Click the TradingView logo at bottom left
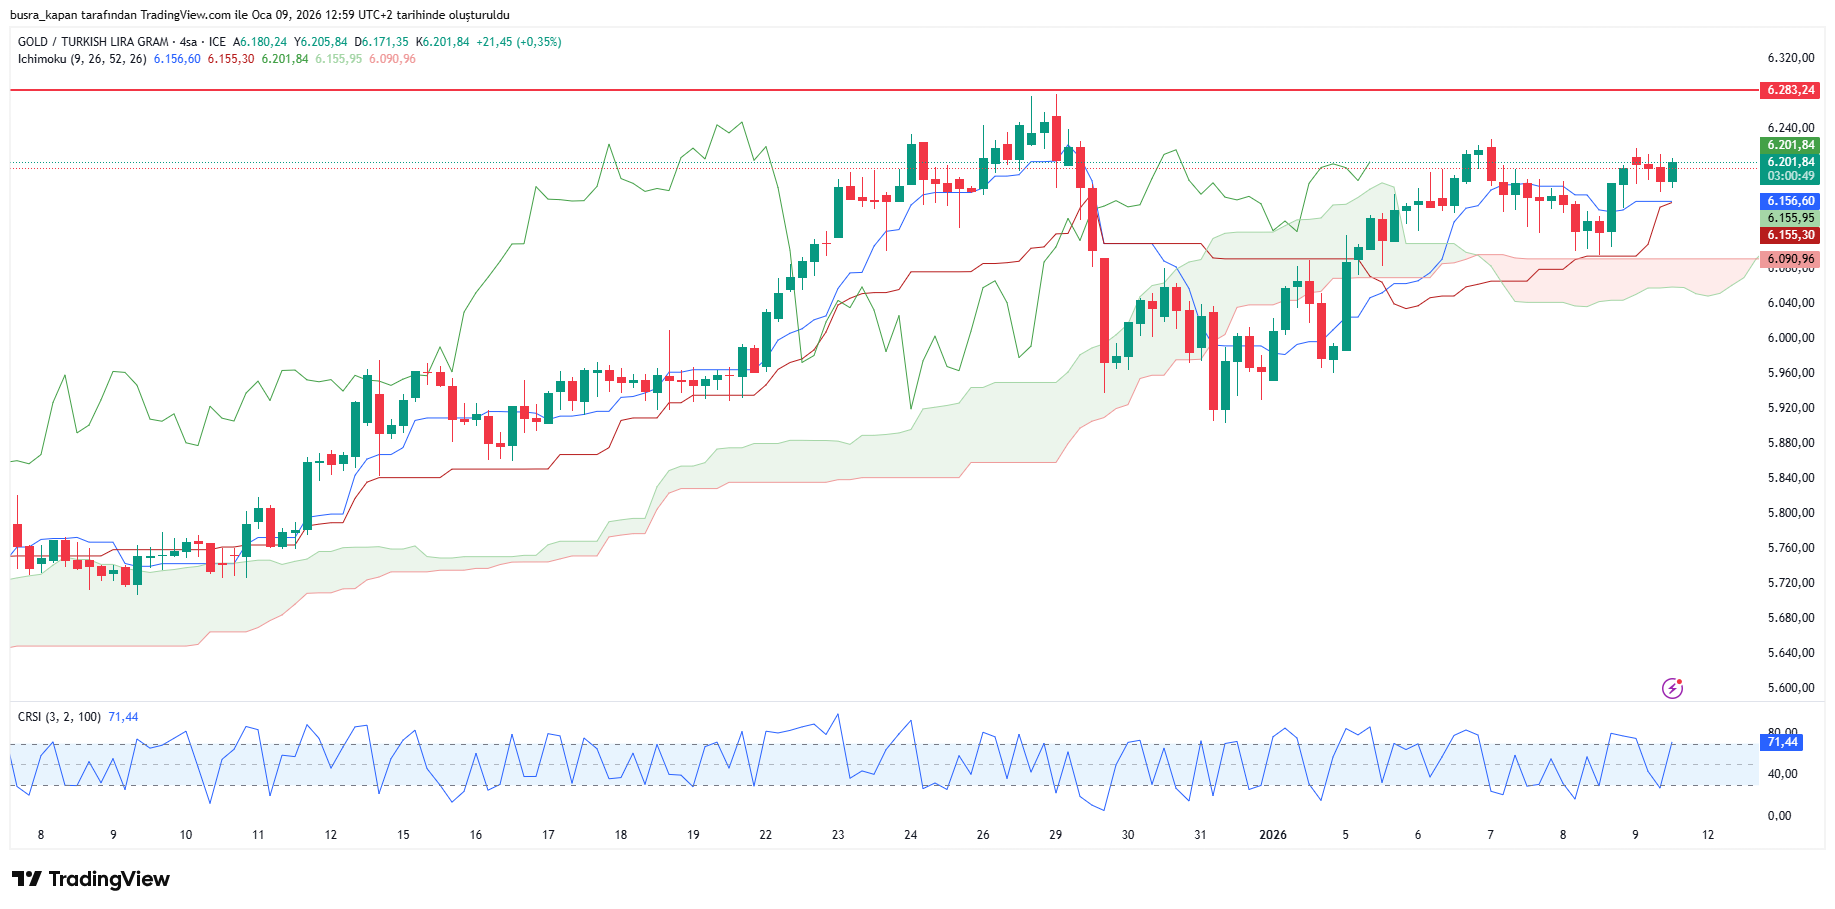 91,879
